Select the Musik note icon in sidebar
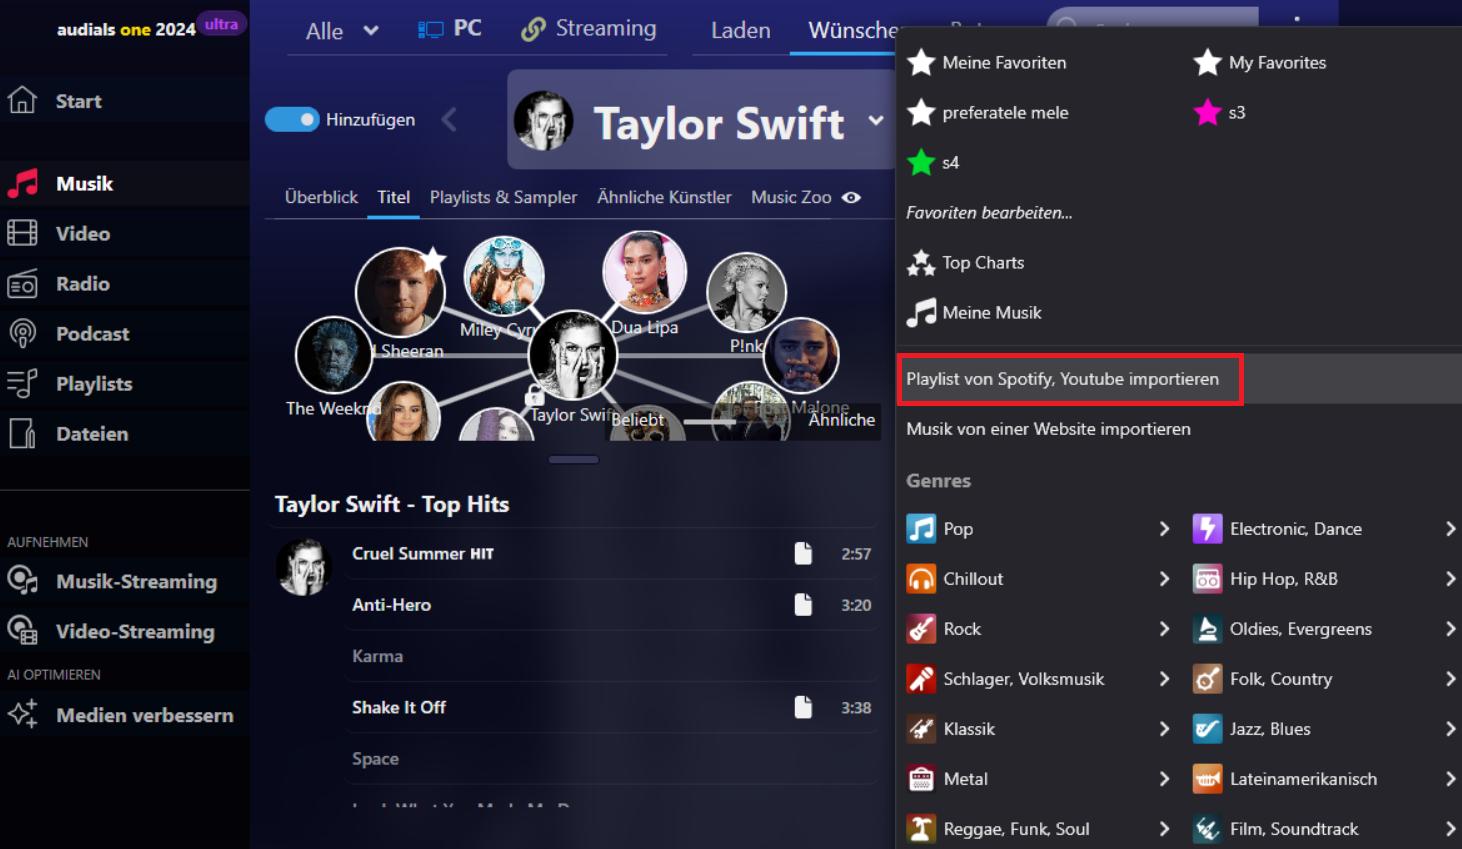The width and height of the screenshot is (1462, 849). 22,183
